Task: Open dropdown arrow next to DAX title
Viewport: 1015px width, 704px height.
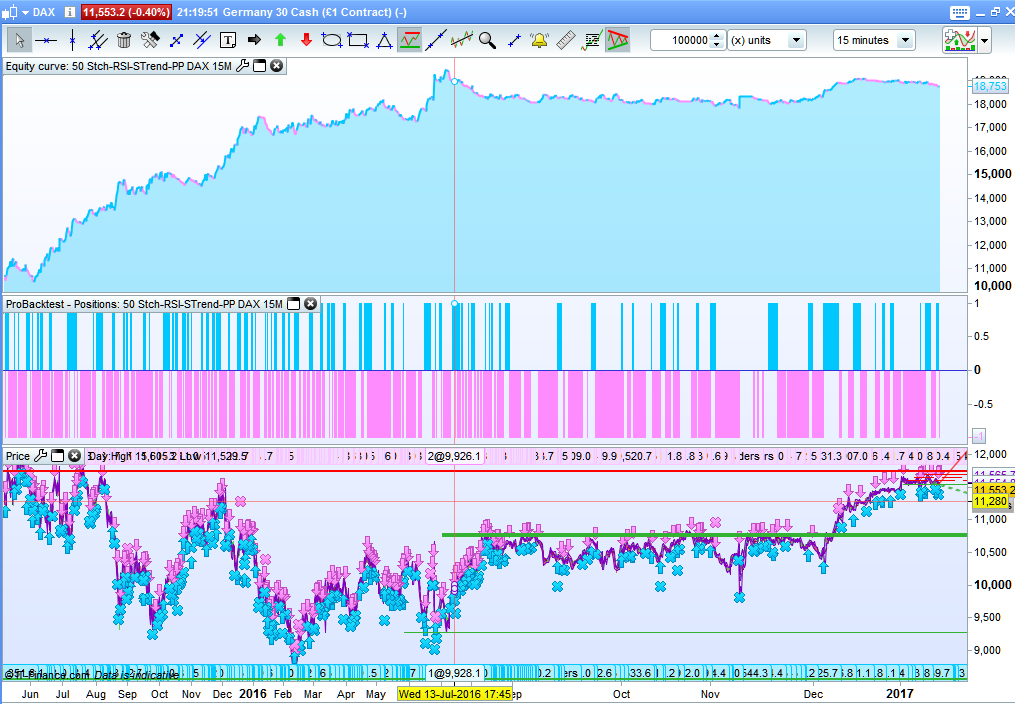Action: [x=25, y=12]
